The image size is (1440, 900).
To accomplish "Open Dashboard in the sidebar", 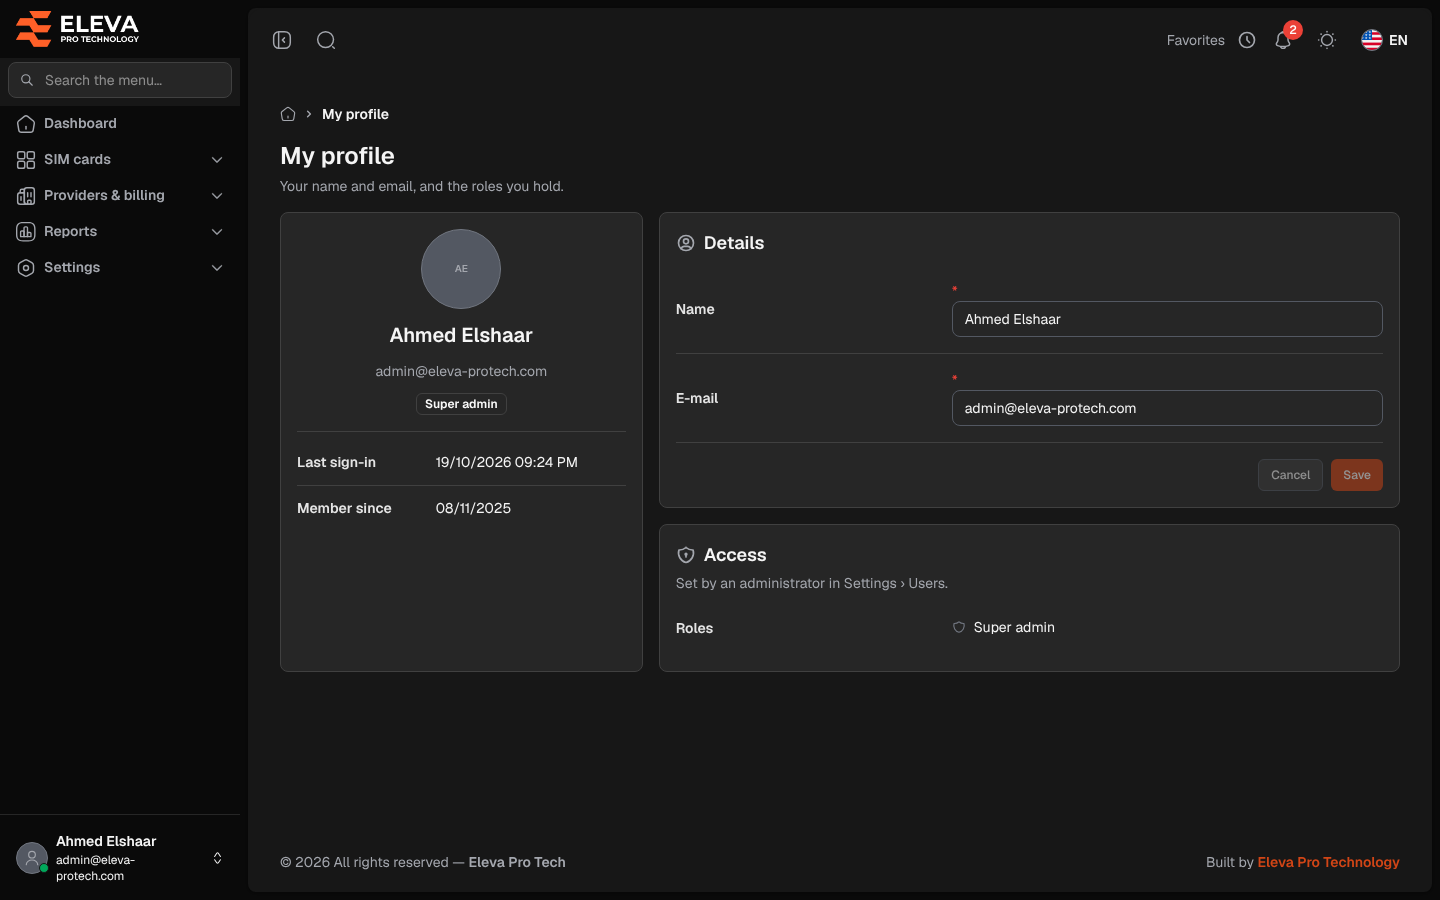I will point(120,123).
